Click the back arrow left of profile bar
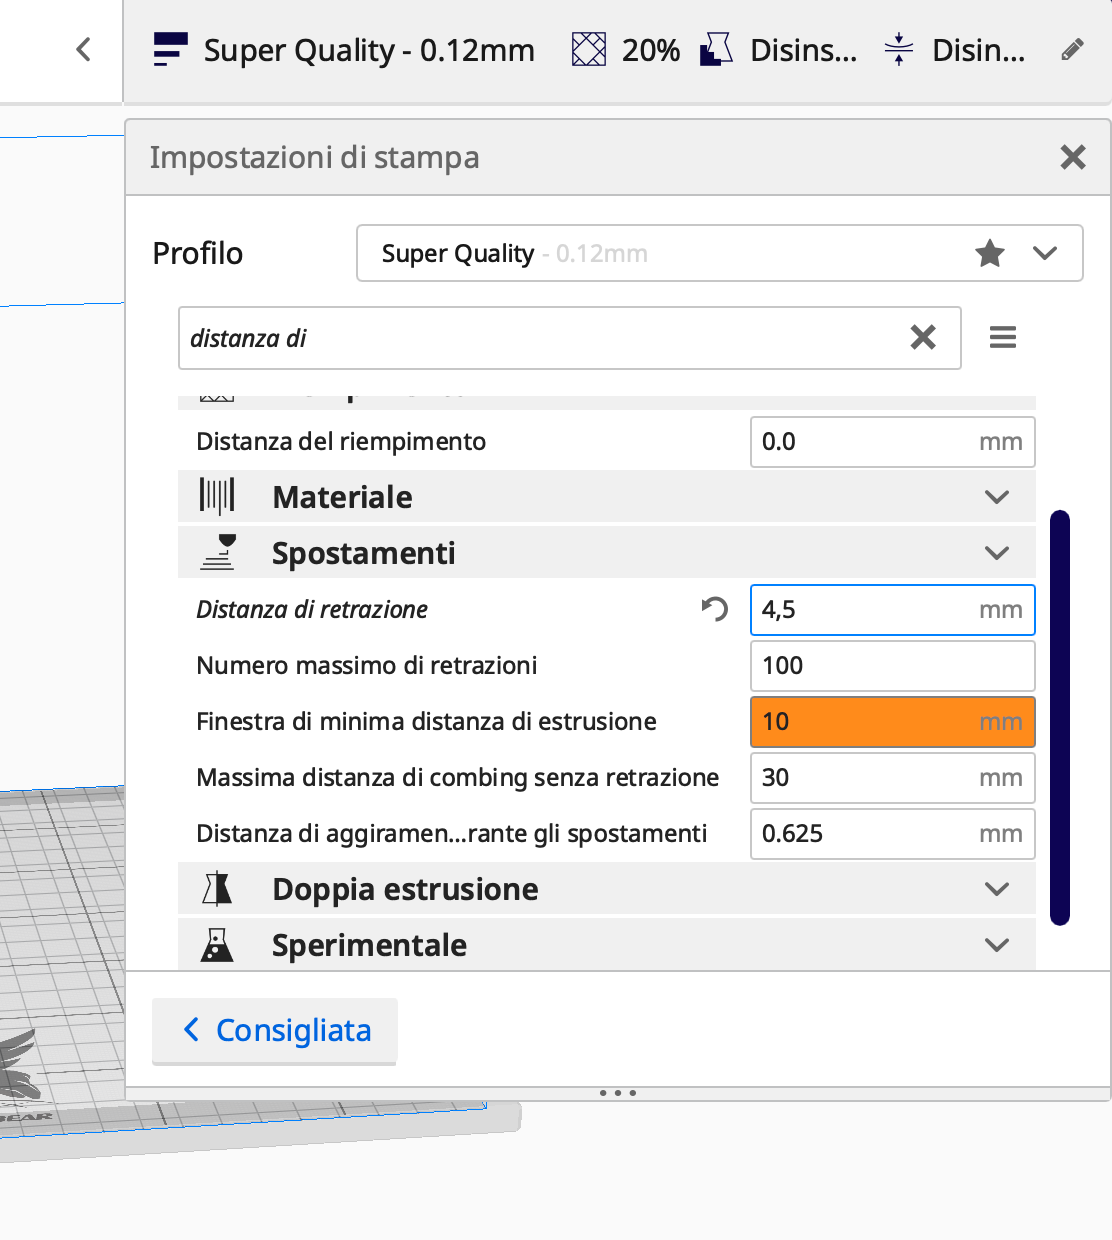 click(x=84, y=49)
